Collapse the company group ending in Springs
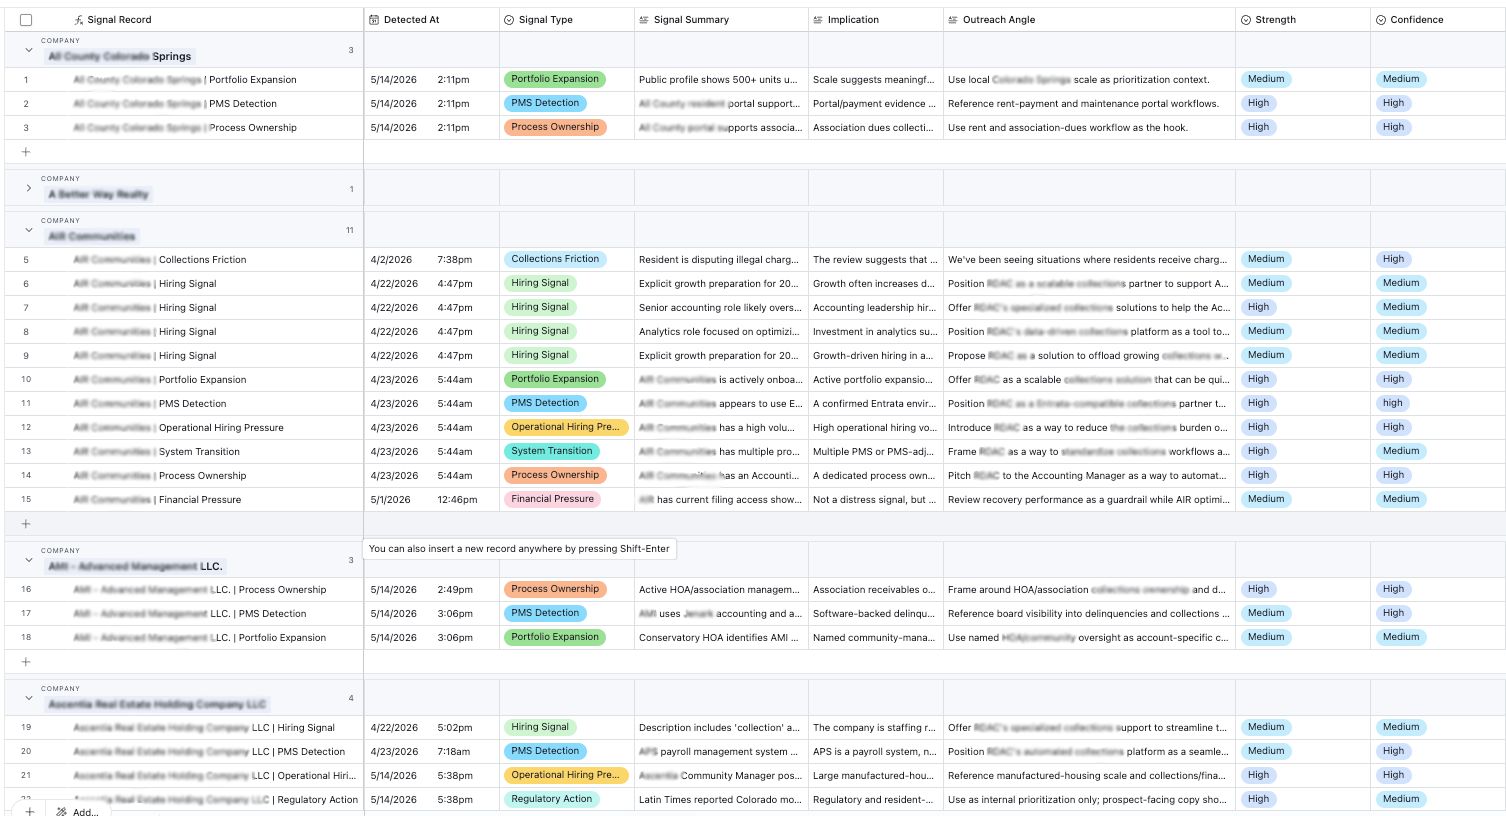Screen dimensions: 1506x816 coord(28,50)
